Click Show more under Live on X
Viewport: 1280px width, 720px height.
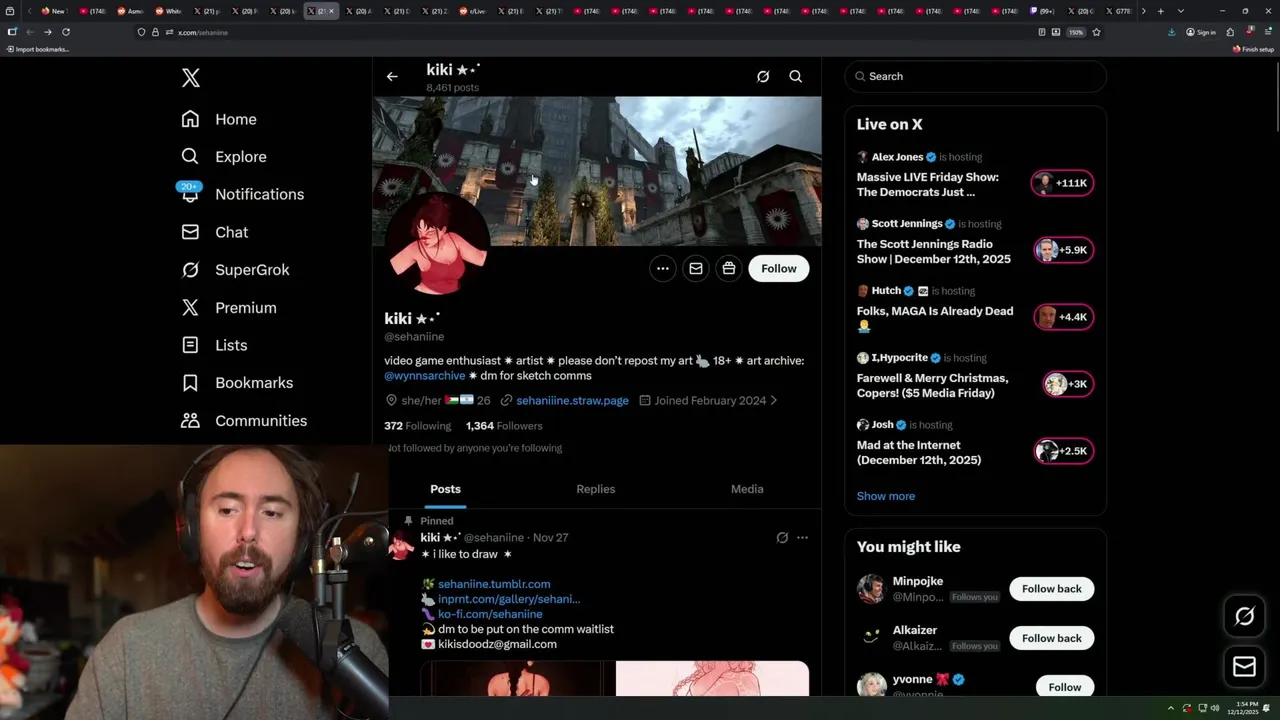(885, 496)
